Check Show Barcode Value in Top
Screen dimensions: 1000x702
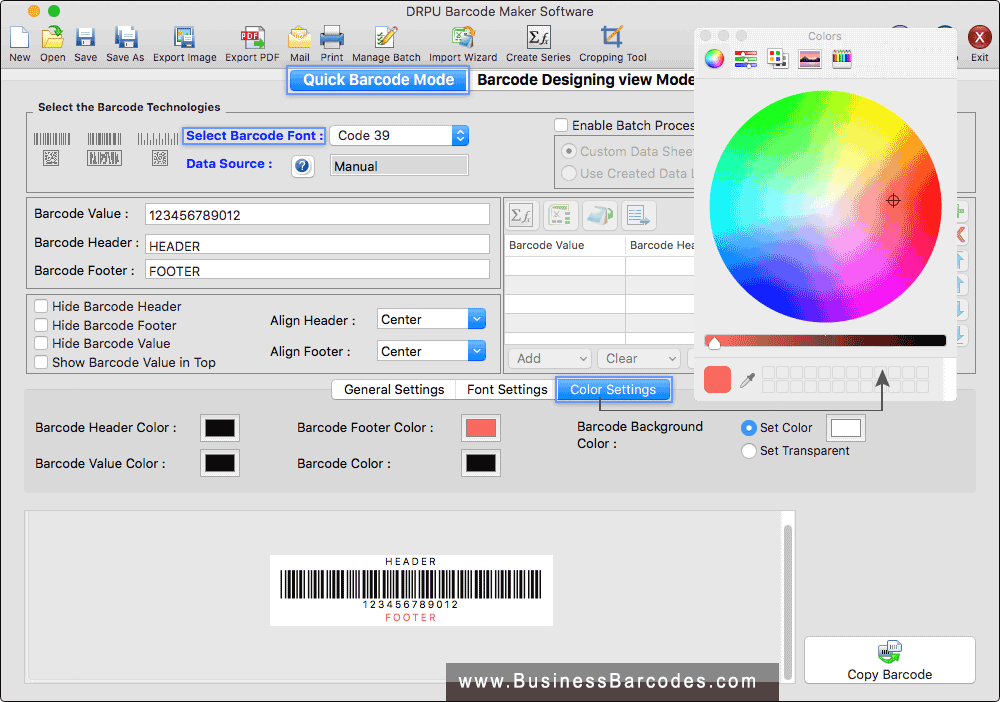[x=41, y=363]
